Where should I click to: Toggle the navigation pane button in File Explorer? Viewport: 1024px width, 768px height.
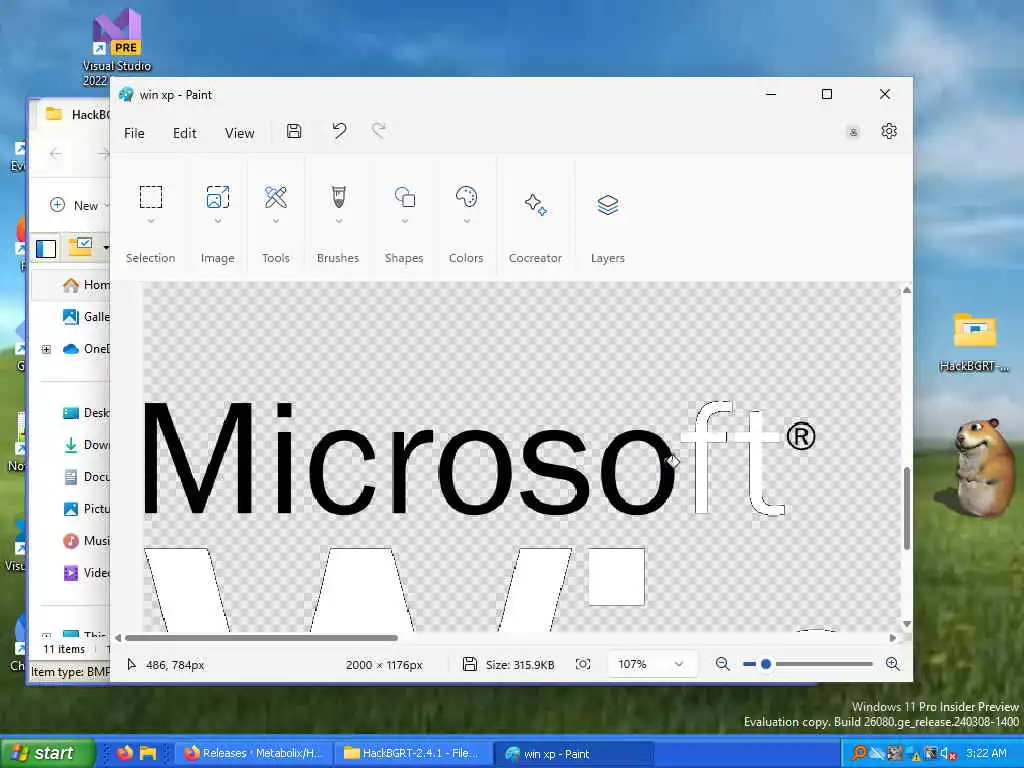point(46,248)
